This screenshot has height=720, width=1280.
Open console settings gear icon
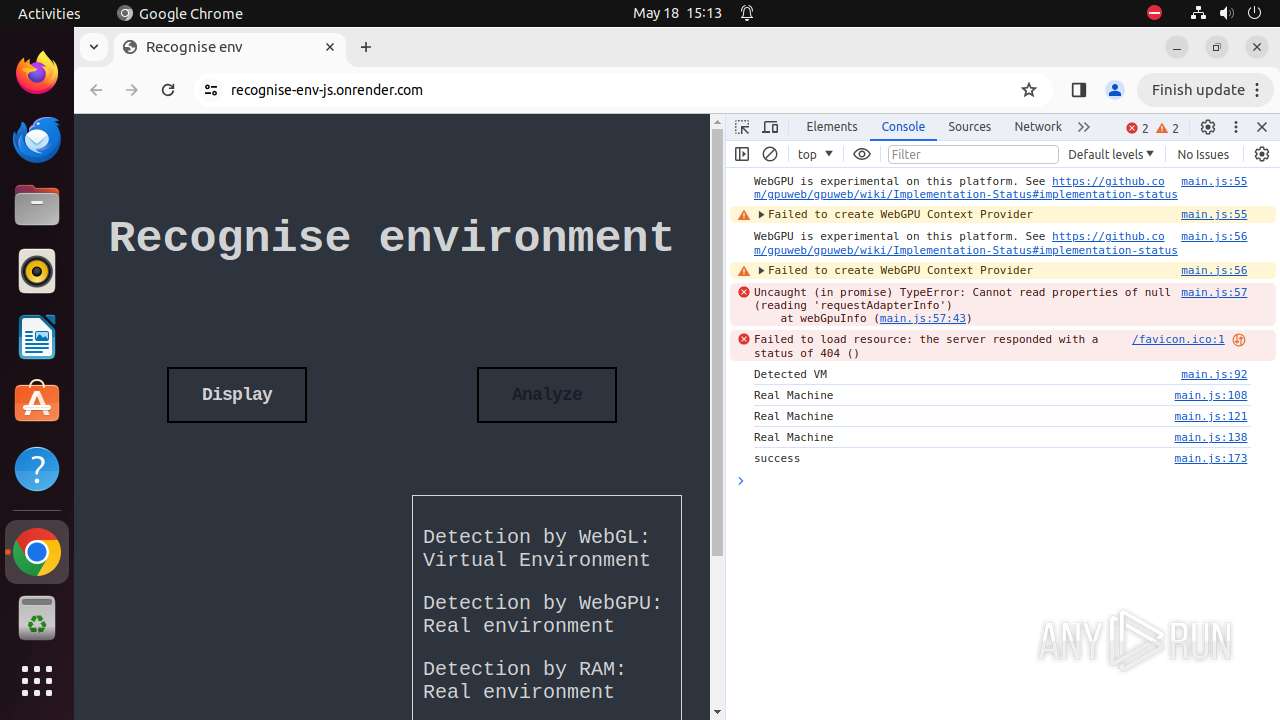point(1262,154)
